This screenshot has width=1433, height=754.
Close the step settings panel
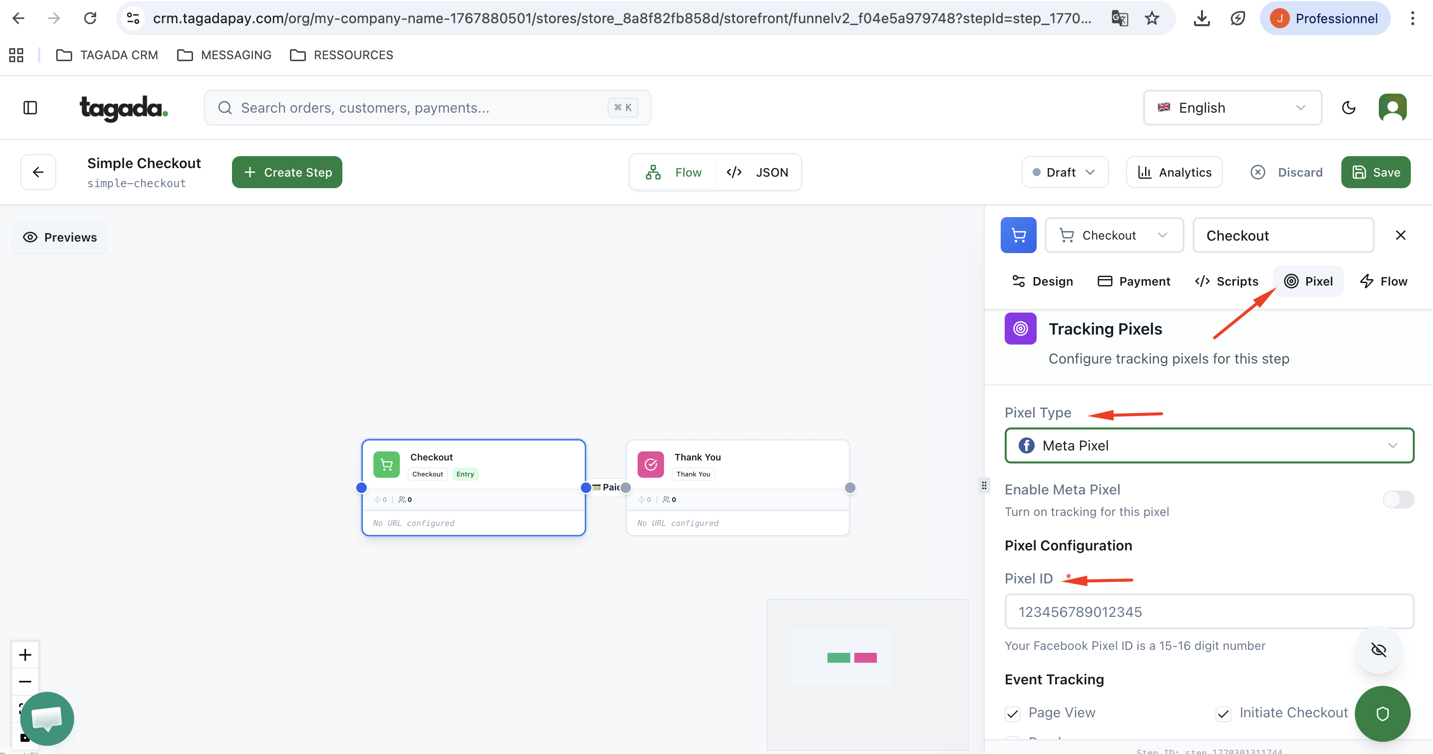[x=1400, y=235]
